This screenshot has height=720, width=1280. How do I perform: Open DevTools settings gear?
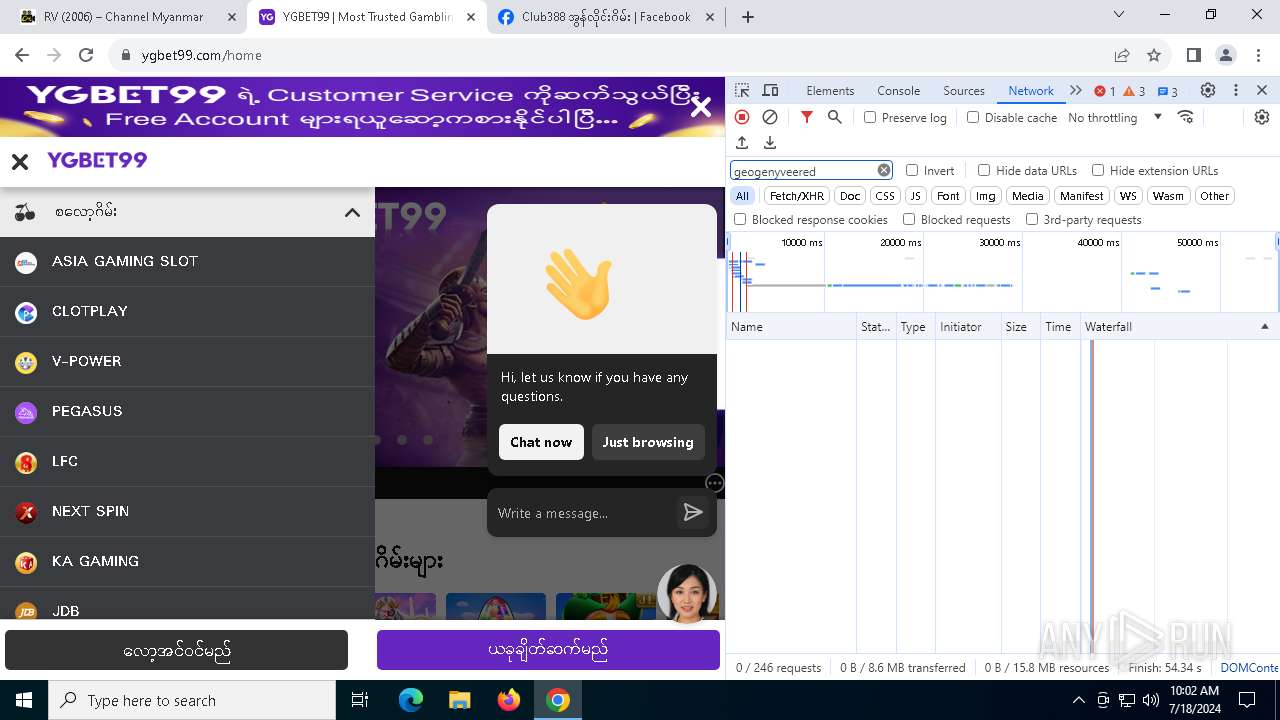coord(1208,90)
